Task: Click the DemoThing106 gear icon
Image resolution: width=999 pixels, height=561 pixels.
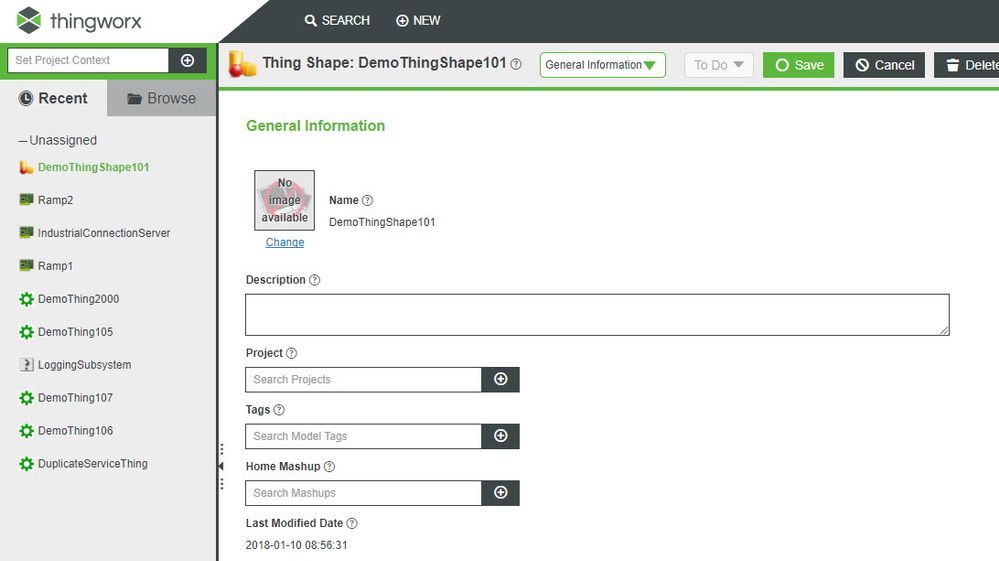Action: 26,431
